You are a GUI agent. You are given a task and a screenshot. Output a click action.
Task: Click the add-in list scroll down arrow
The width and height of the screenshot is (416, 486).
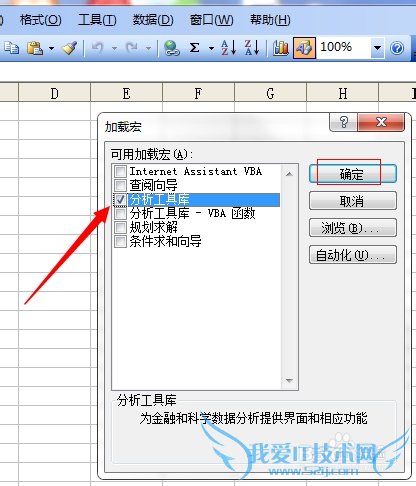click(x=289, y=380)
